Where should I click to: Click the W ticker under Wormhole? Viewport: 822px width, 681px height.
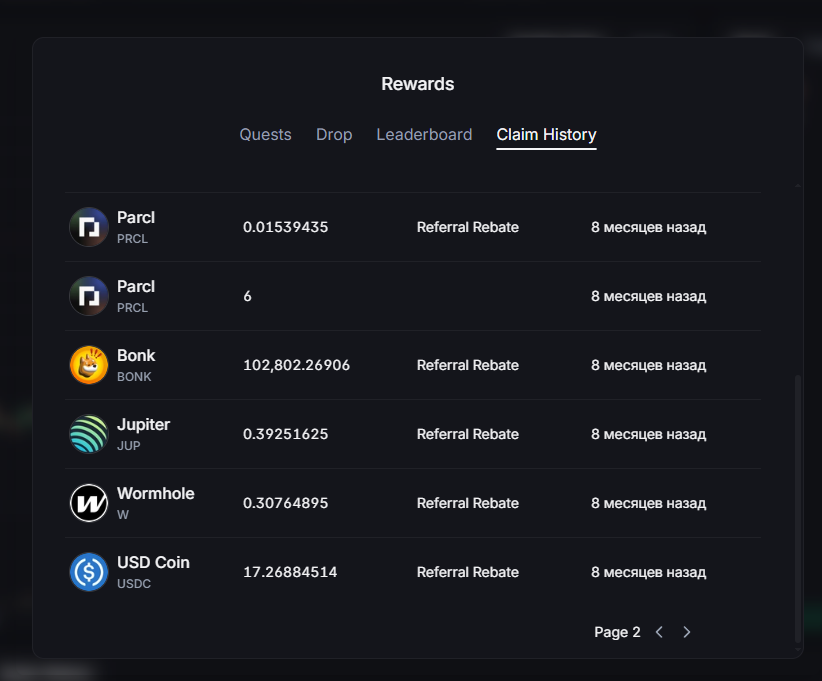123,515
